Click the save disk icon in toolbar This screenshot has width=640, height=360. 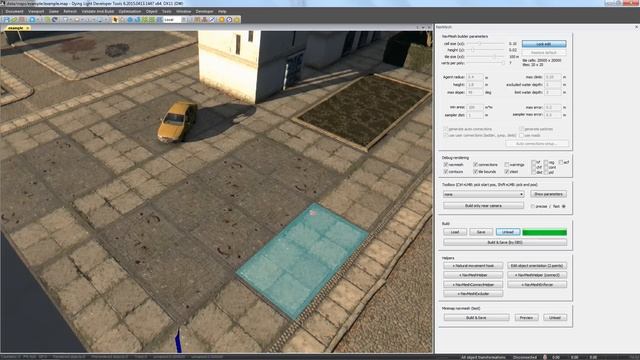(x=7, y=20)
